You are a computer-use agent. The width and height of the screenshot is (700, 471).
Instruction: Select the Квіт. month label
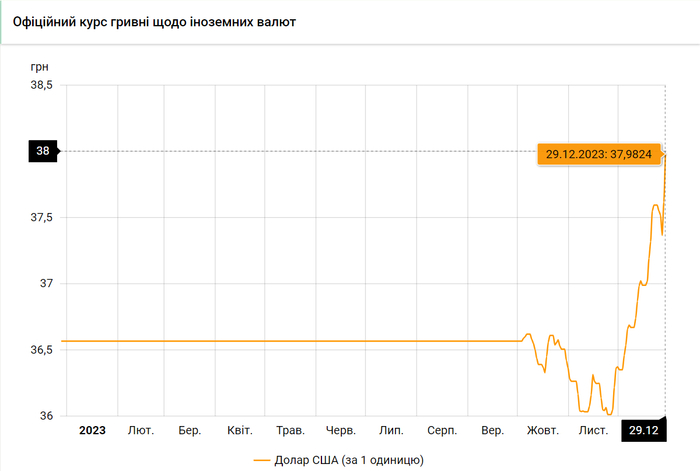click(x=240, y=430)
